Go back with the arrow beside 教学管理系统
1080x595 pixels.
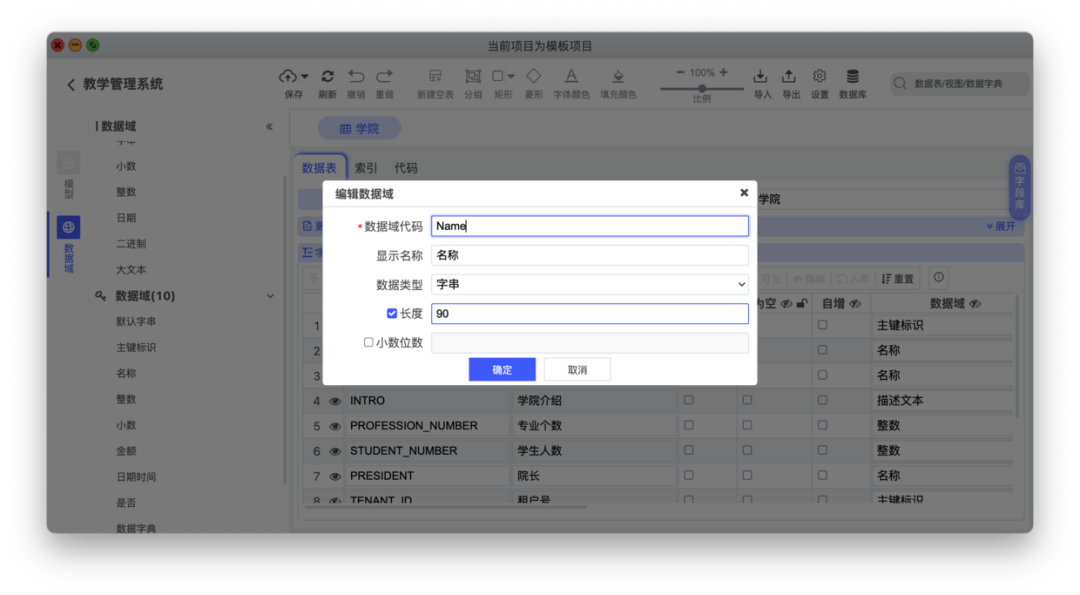70,84
